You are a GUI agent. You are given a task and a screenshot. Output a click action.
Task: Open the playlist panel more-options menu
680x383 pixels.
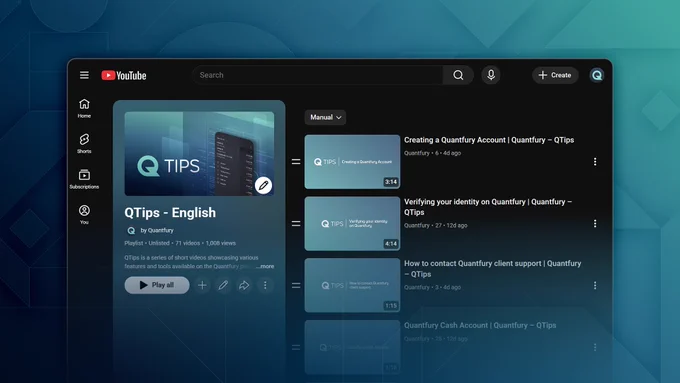coord(265,285)
